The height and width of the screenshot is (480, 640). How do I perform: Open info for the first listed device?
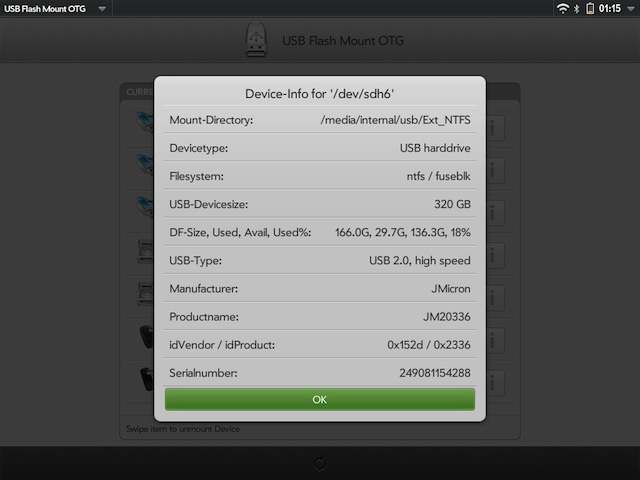click(495, 128)
